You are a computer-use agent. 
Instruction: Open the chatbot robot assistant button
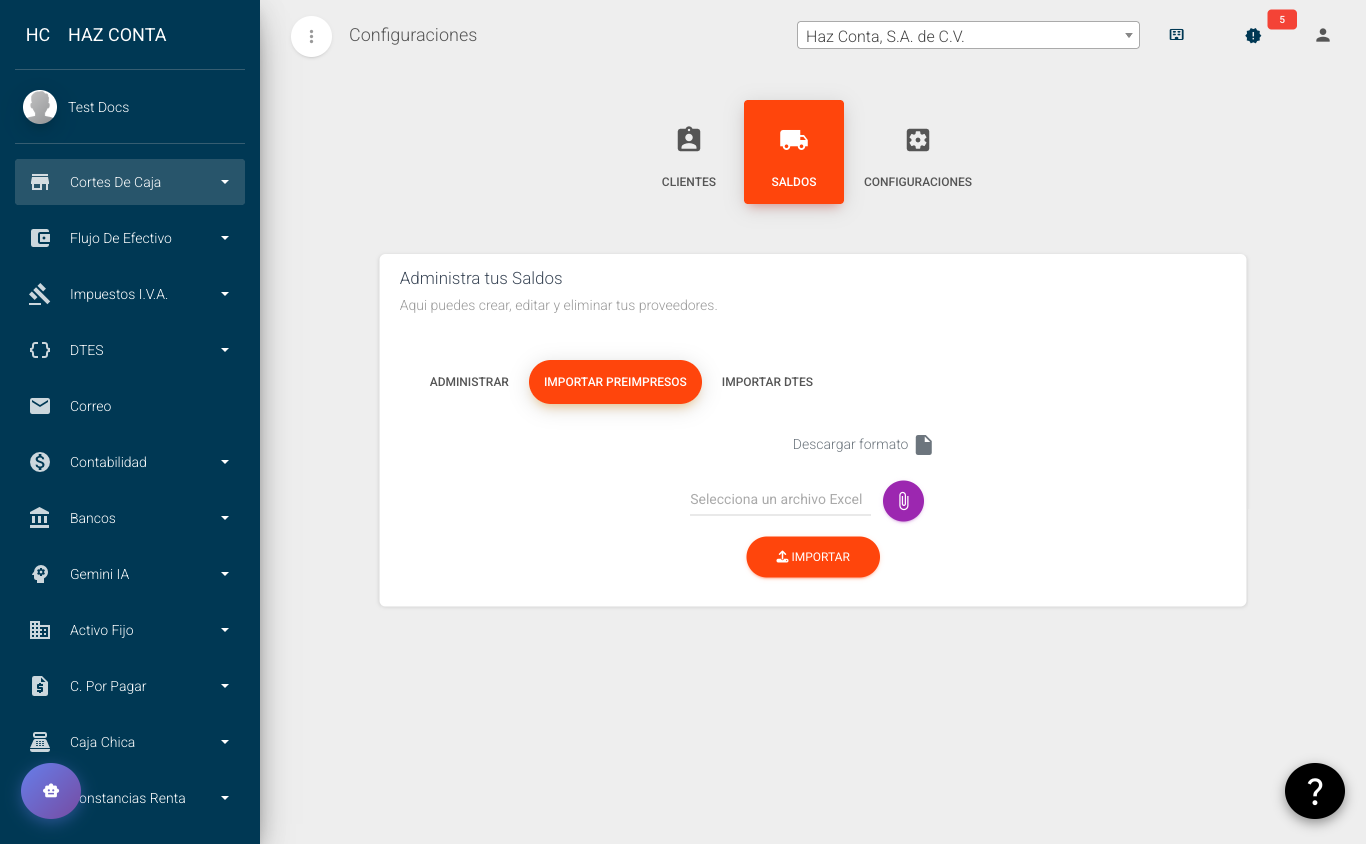coord(51,791)
